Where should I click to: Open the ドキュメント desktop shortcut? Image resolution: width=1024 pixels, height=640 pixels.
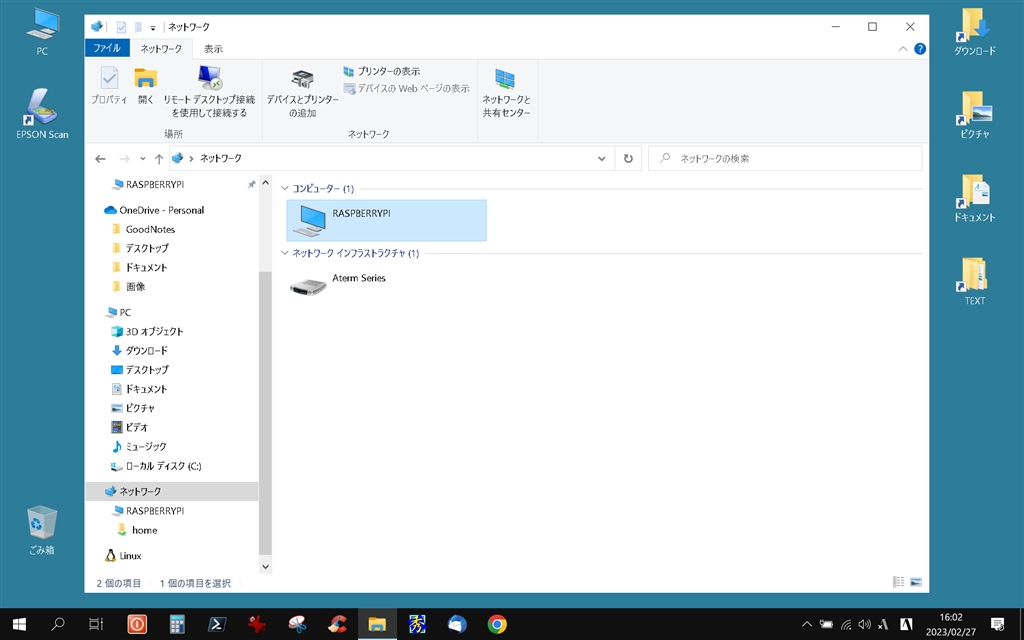pos(974,198)
